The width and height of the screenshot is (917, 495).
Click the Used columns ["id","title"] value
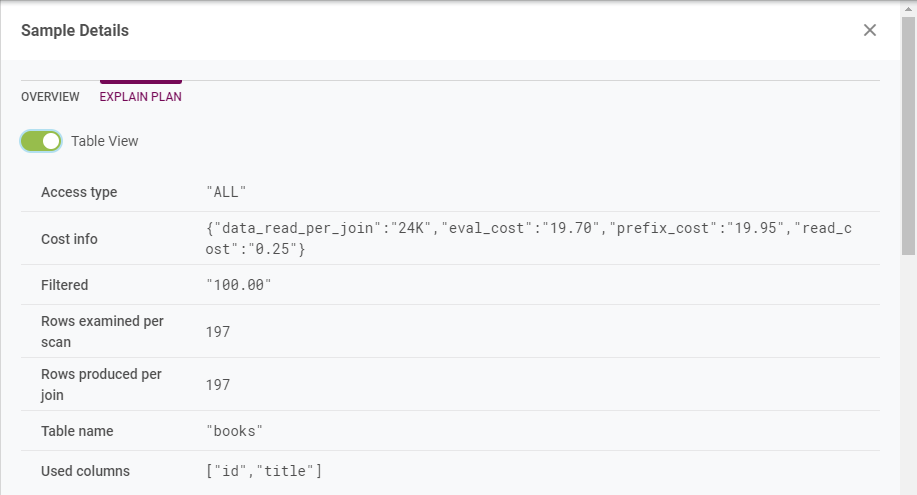[264, 470]
